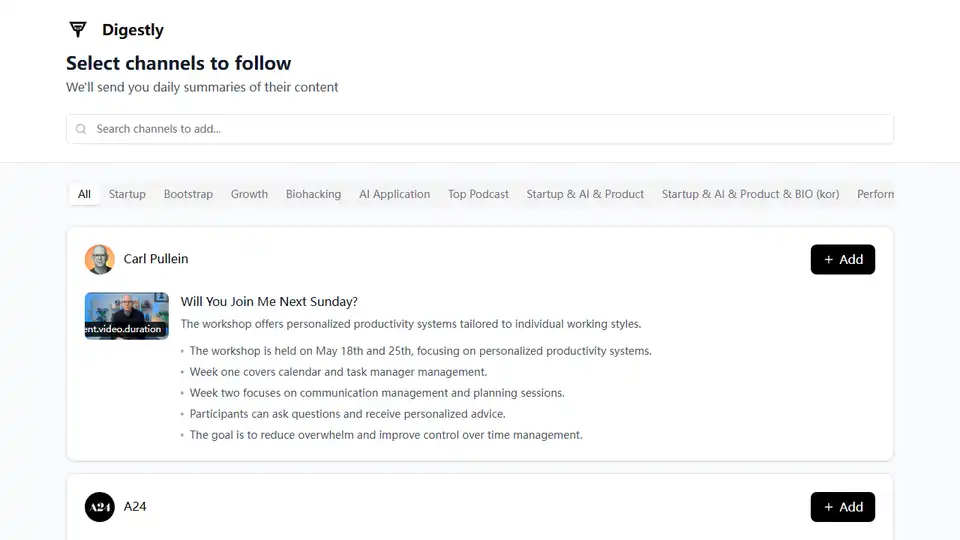This screenshot has width=960, height=540.
Task: Click the May 18th and 25th bullet
Action: (421, 351)
